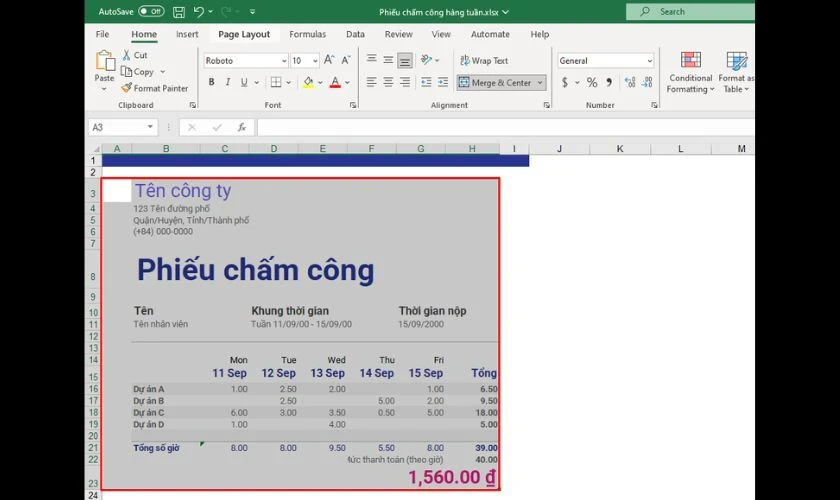840x500 pixels.
Task: Click the Cut button
Action: [x=135, y=55]
